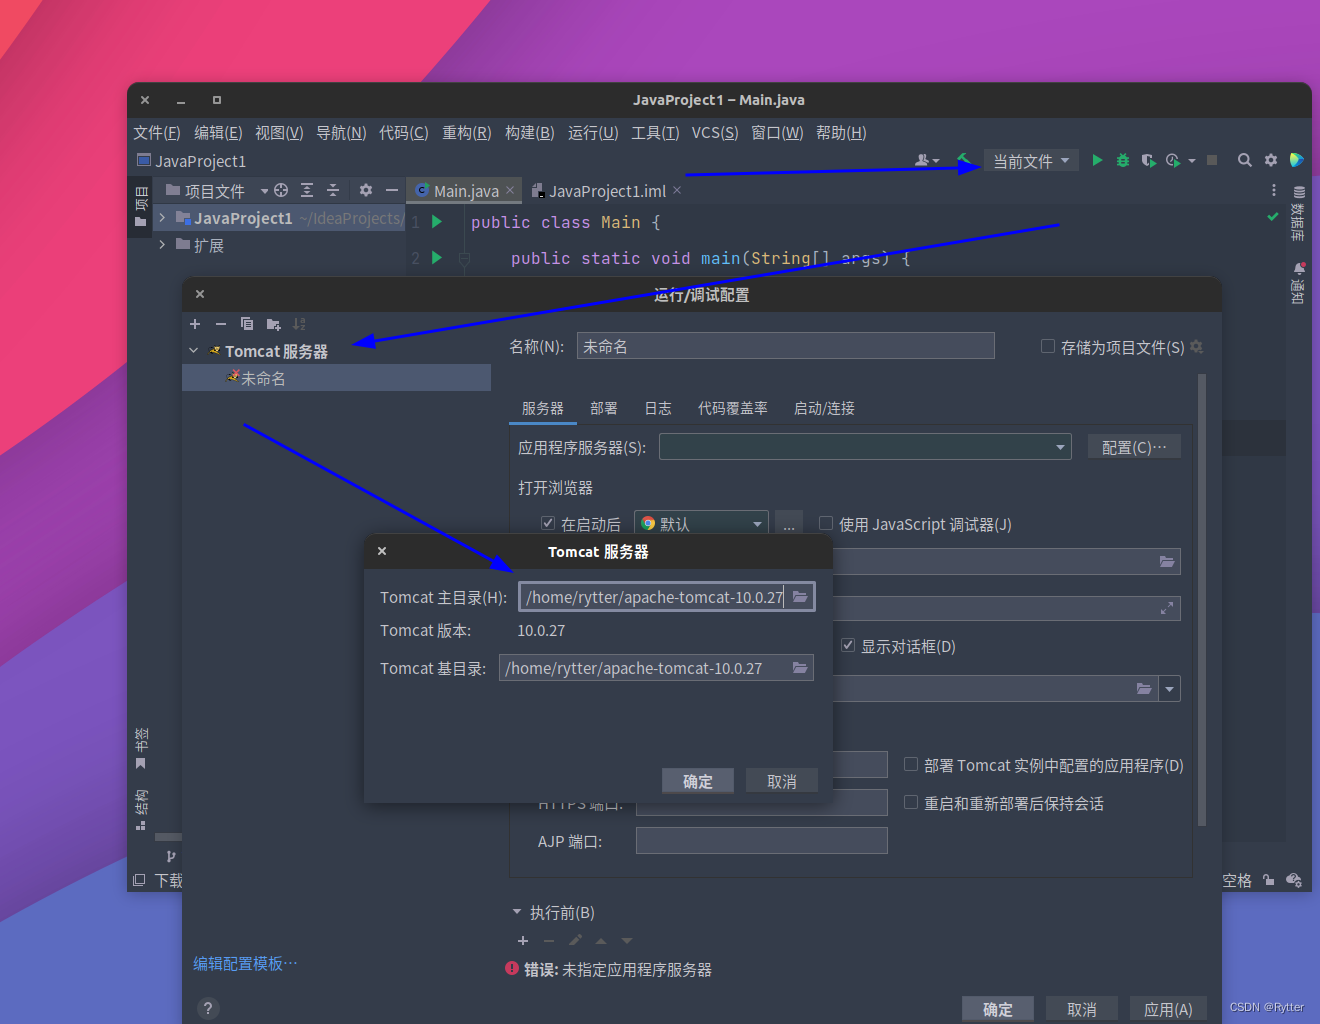Open IDE settings gear in main toolbar

[x=1271, y=160]
